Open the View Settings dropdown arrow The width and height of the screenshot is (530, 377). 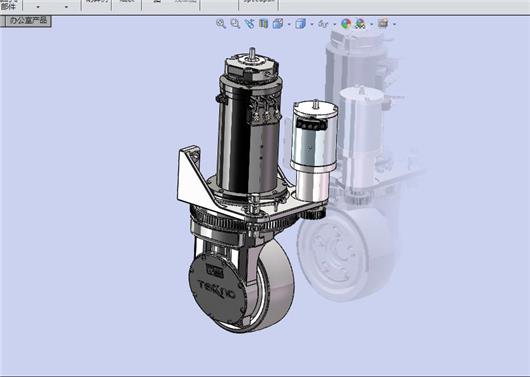pos(394,24)
